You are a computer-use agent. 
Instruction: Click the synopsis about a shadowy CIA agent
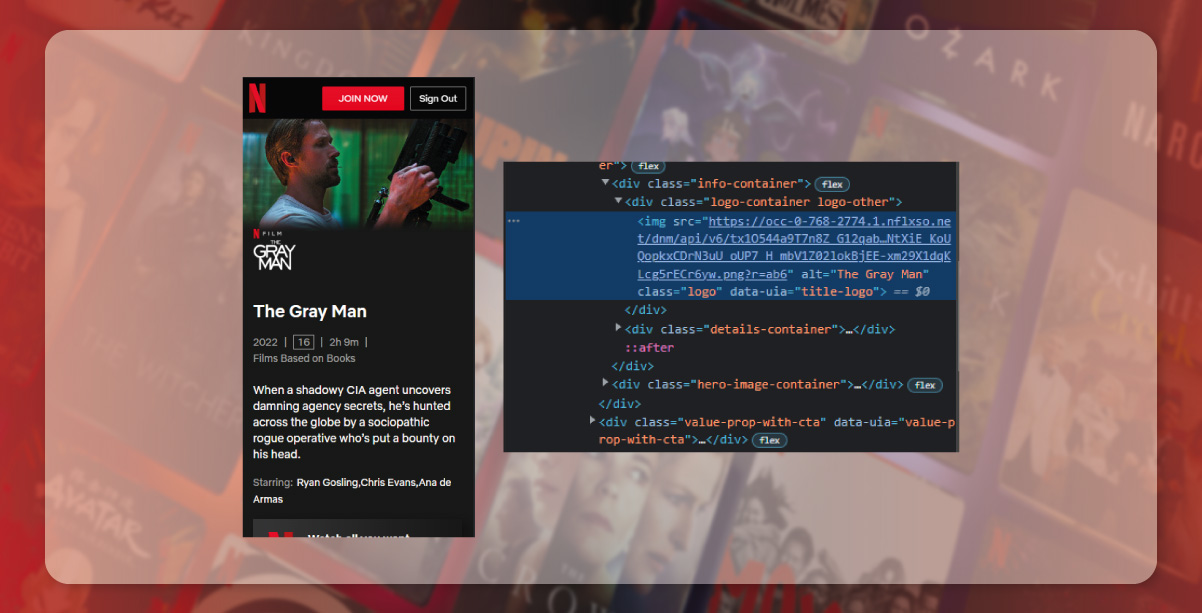point(354,422)
